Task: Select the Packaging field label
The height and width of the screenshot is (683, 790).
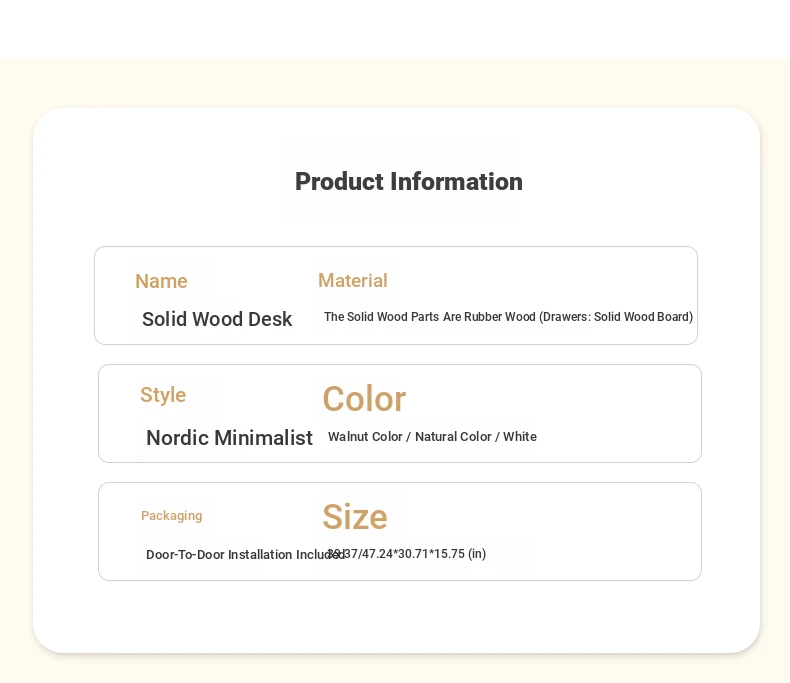Action: point(171,516)
